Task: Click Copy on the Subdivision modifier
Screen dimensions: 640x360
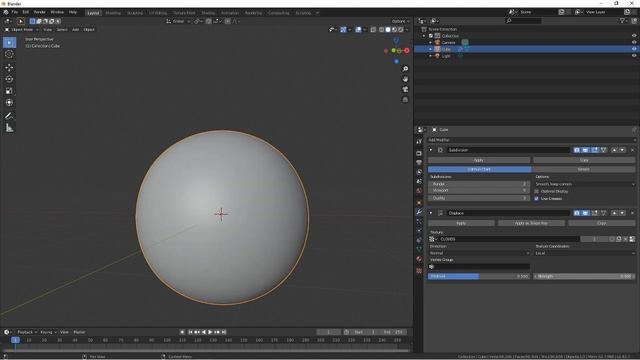Action: click(x=584, y=160)
